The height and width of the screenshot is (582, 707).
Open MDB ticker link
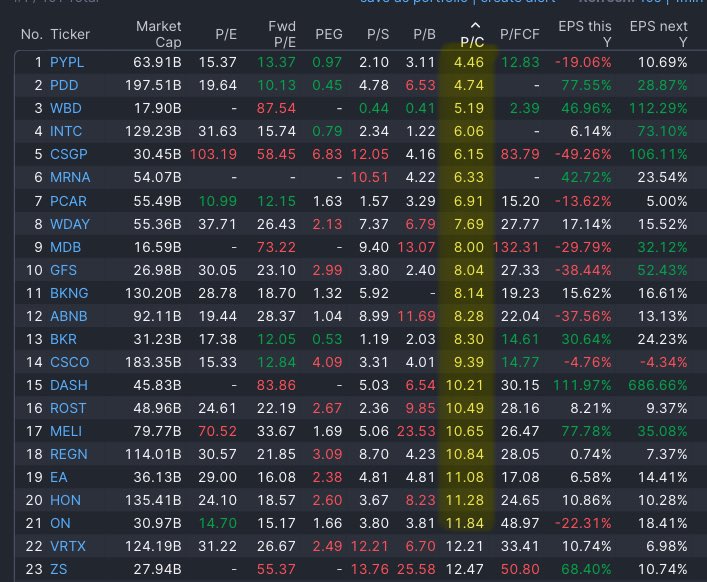pyautogui.click(x=65, y=247)
